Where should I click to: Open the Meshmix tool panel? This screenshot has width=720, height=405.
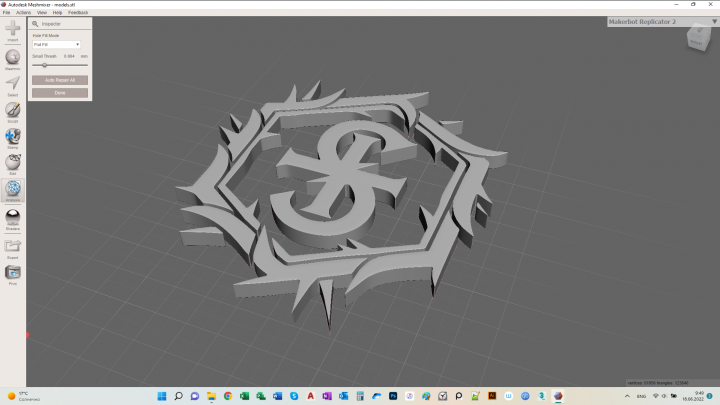click(13, 60)
